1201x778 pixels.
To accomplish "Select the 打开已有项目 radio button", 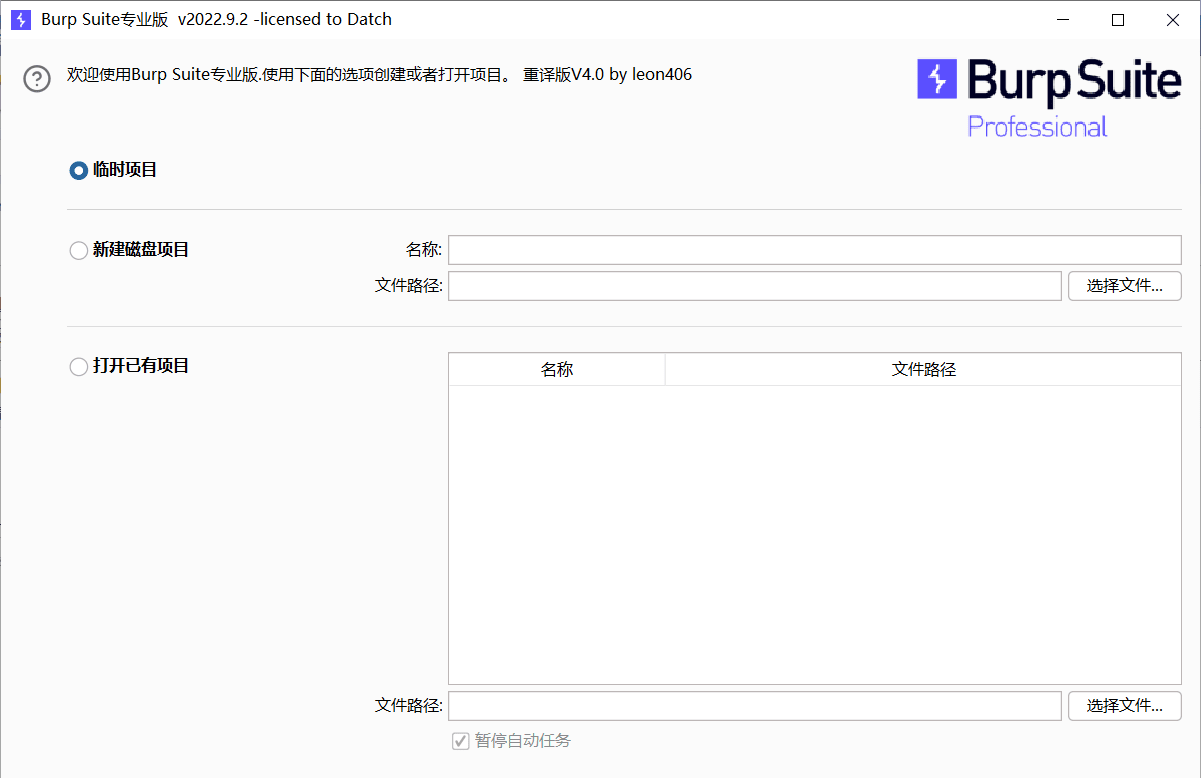I will point(78,367).
